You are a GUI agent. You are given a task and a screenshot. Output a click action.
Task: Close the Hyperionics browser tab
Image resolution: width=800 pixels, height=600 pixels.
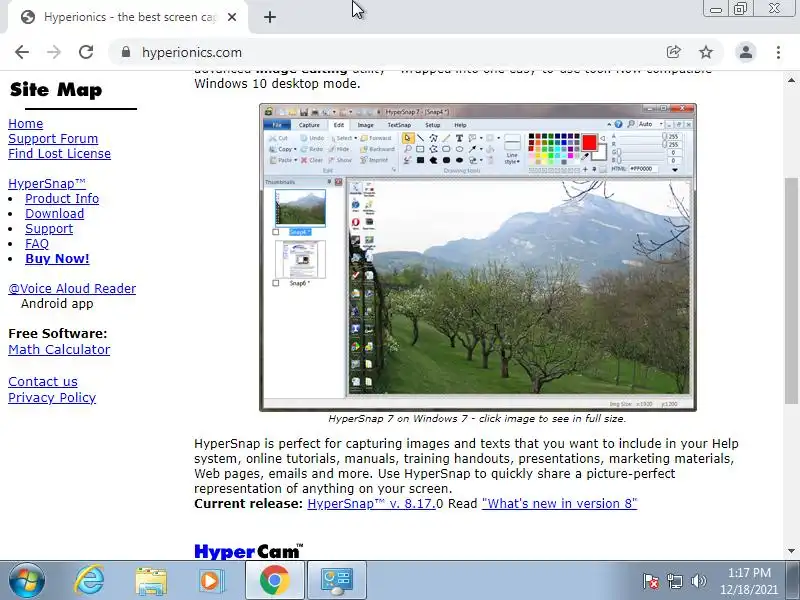232,17
